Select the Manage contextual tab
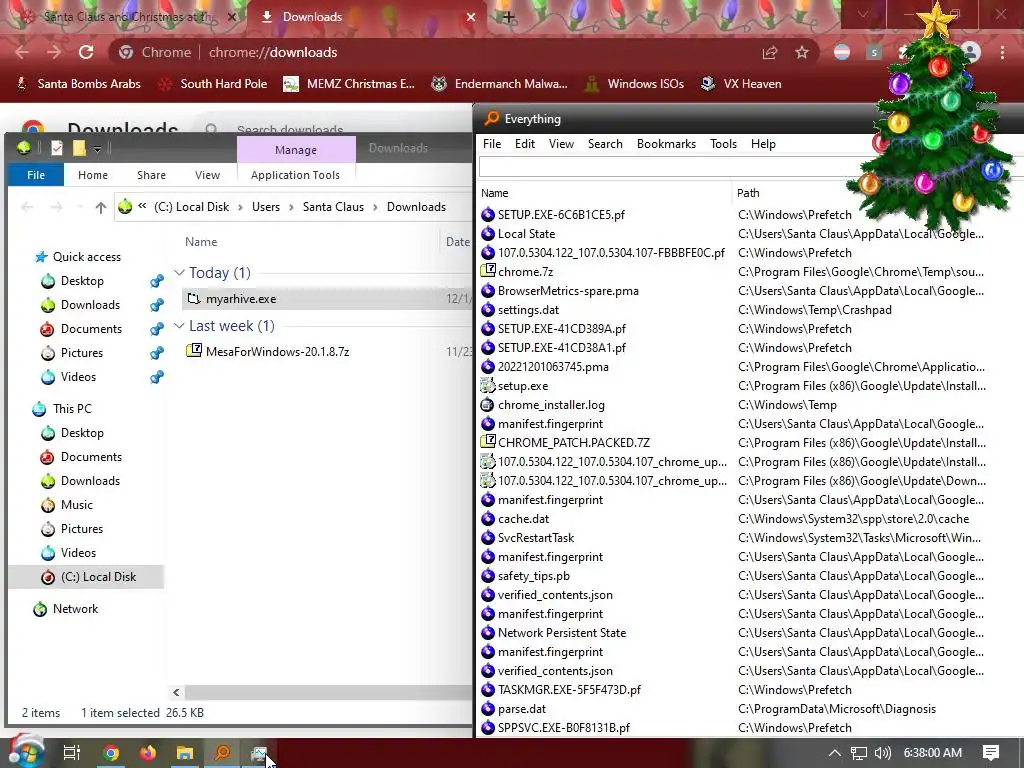This screenshot has width=1024, height=768. coord(296,150)
